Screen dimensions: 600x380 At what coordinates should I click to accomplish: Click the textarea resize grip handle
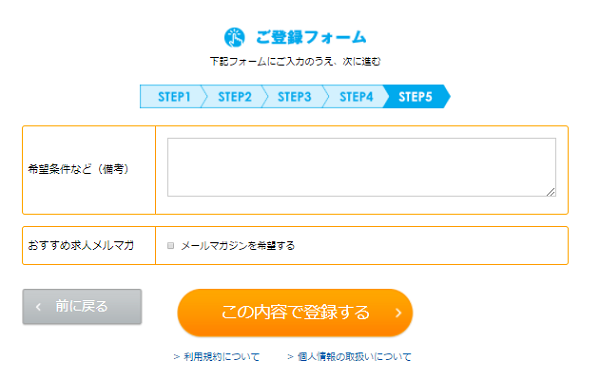coord(551,192)
